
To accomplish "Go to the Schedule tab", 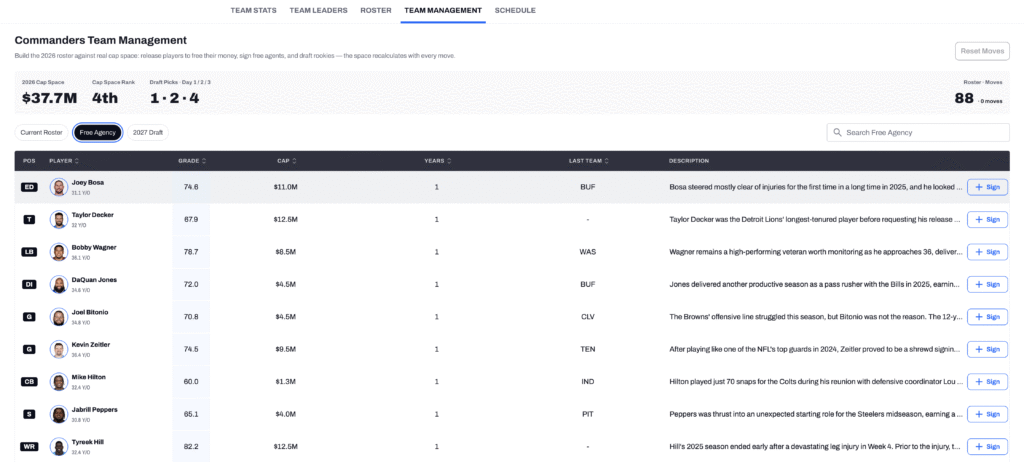I will [x=515, y=10].
